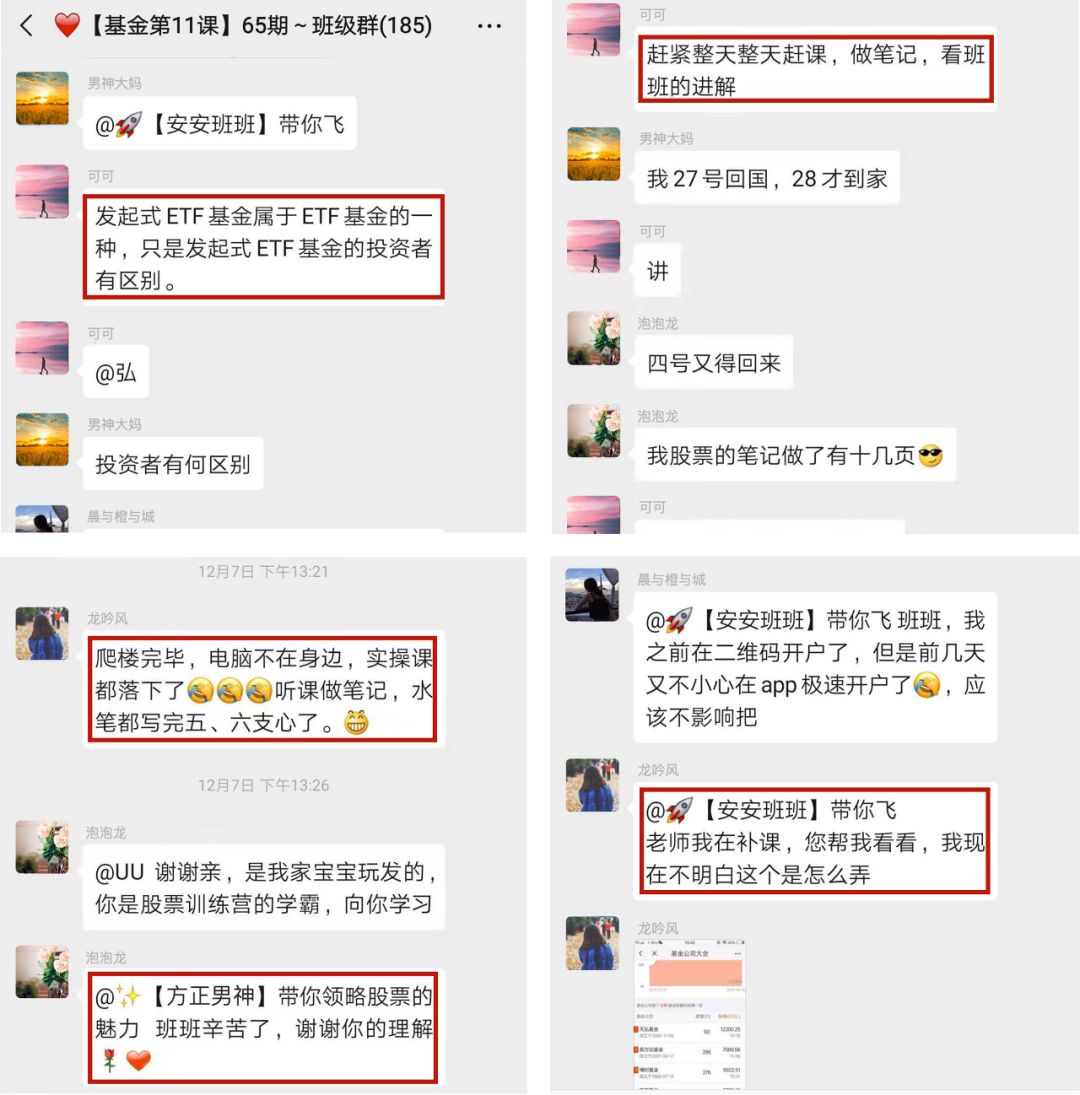The width and height of the screenshot is (1080, 1095).
Task: Select the 投资者有何区别 message bubble
Action: pyautogui.click(x=173, y=464)
